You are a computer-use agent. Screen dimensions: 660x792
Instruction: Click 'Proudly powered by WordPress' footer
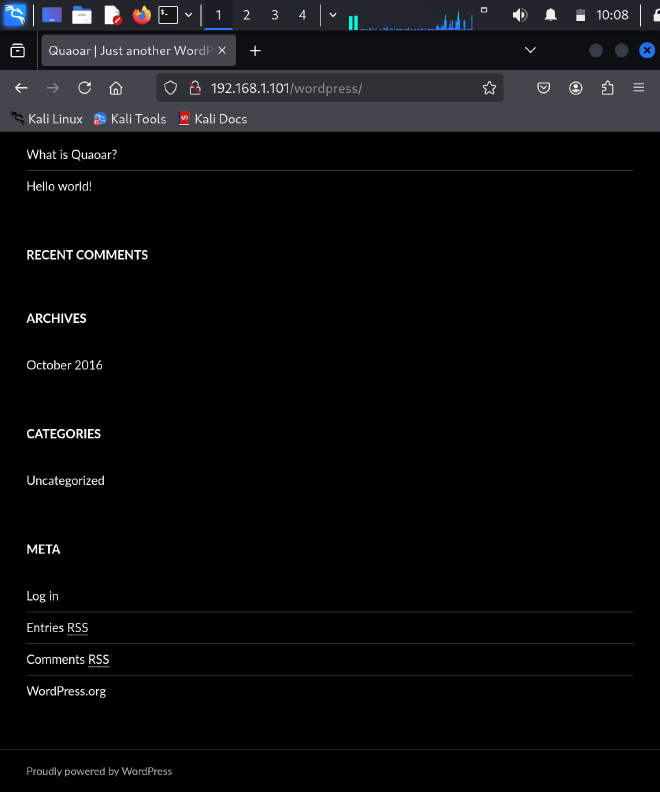tap(99, 771)
